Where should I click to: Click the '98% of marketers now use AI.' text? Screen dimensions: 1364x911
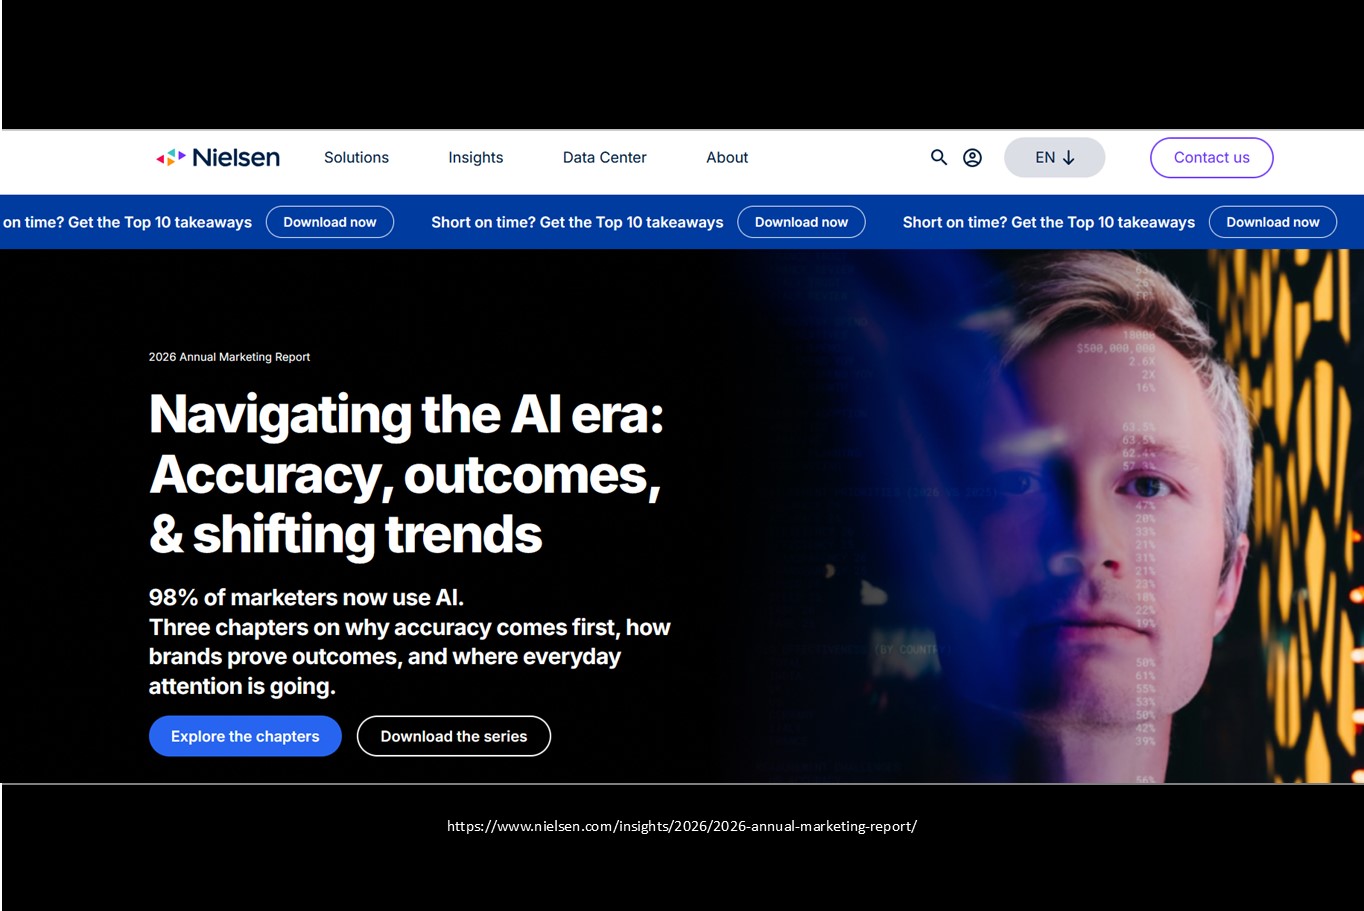(x=306, y=597)
